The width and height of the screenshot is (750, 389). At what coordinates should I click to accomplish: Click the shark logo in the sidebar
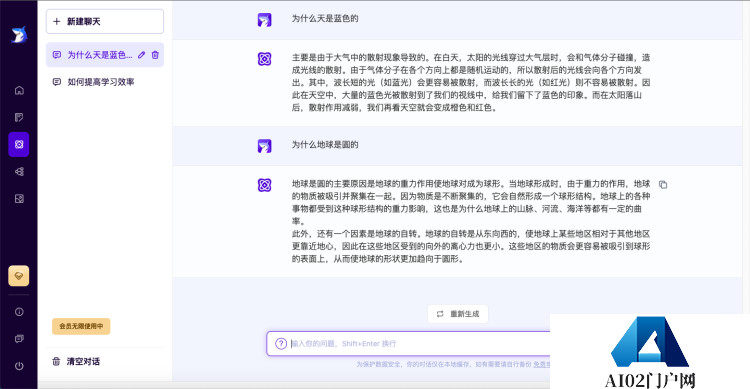pyautogui.click(x=19, y=34)
